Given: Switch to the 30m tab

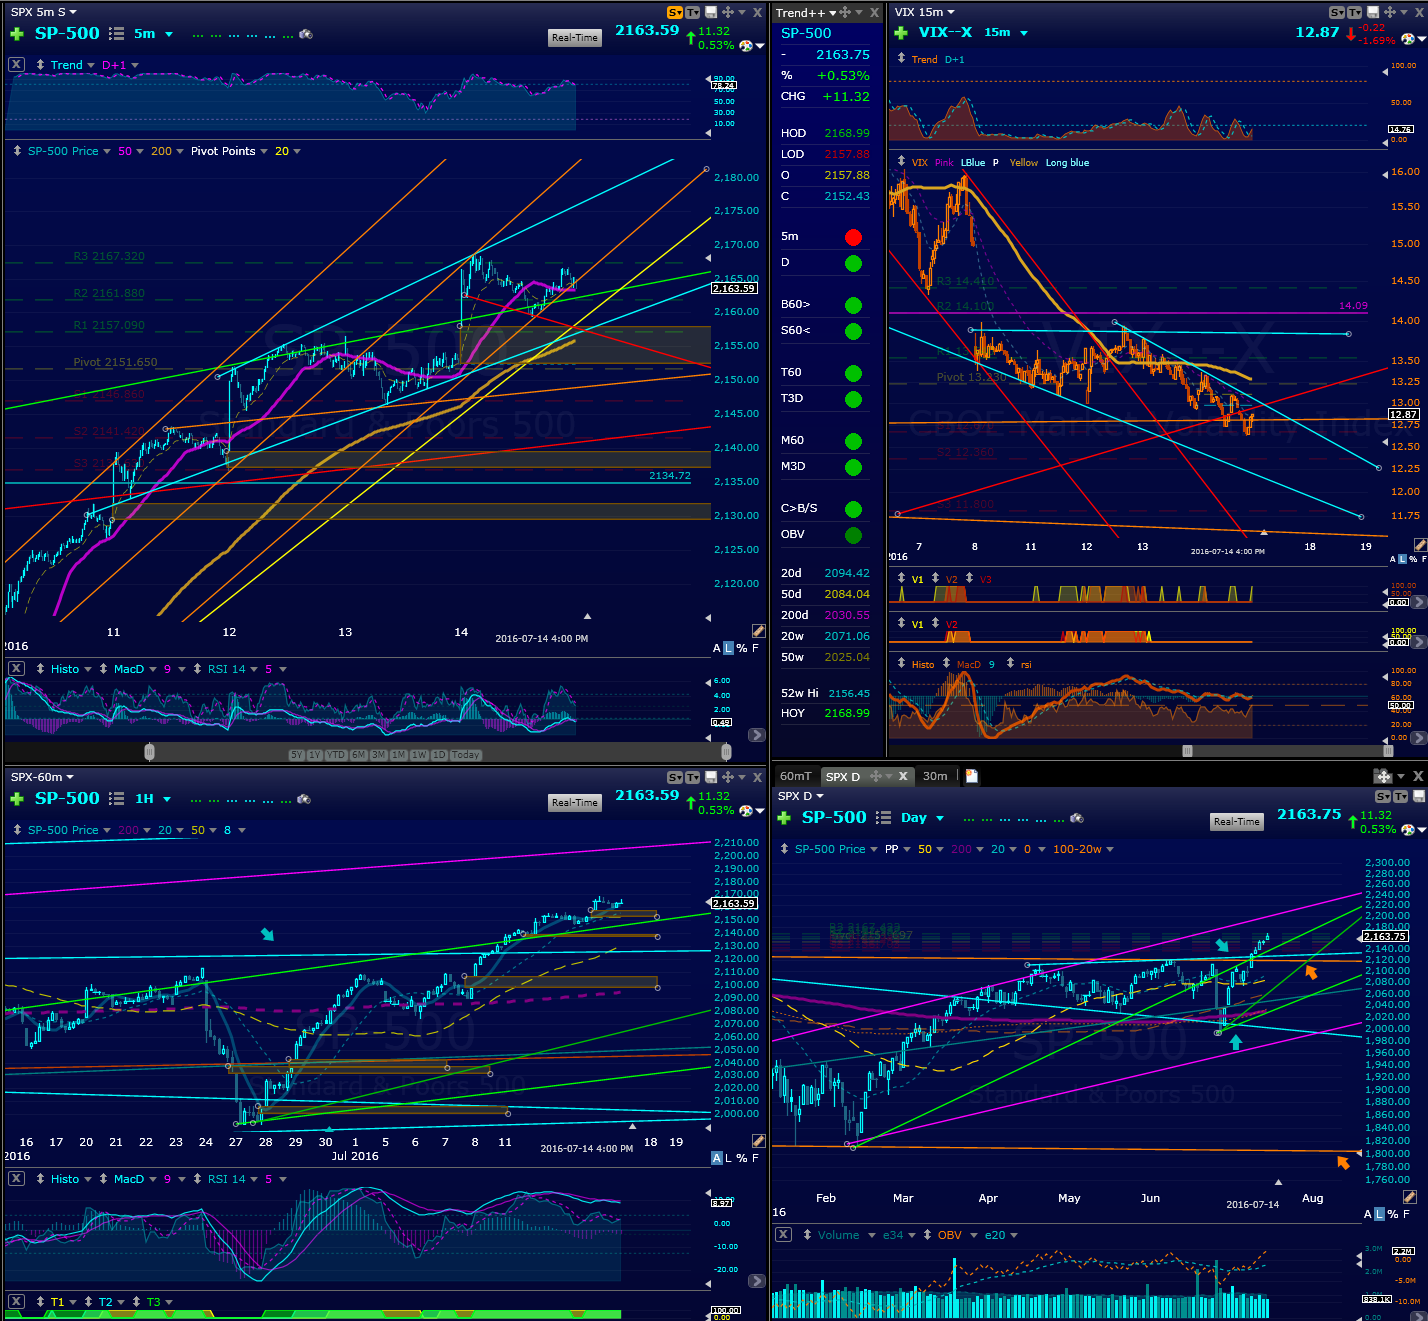Looking at the screenshot, I should (x=935, y=776).
